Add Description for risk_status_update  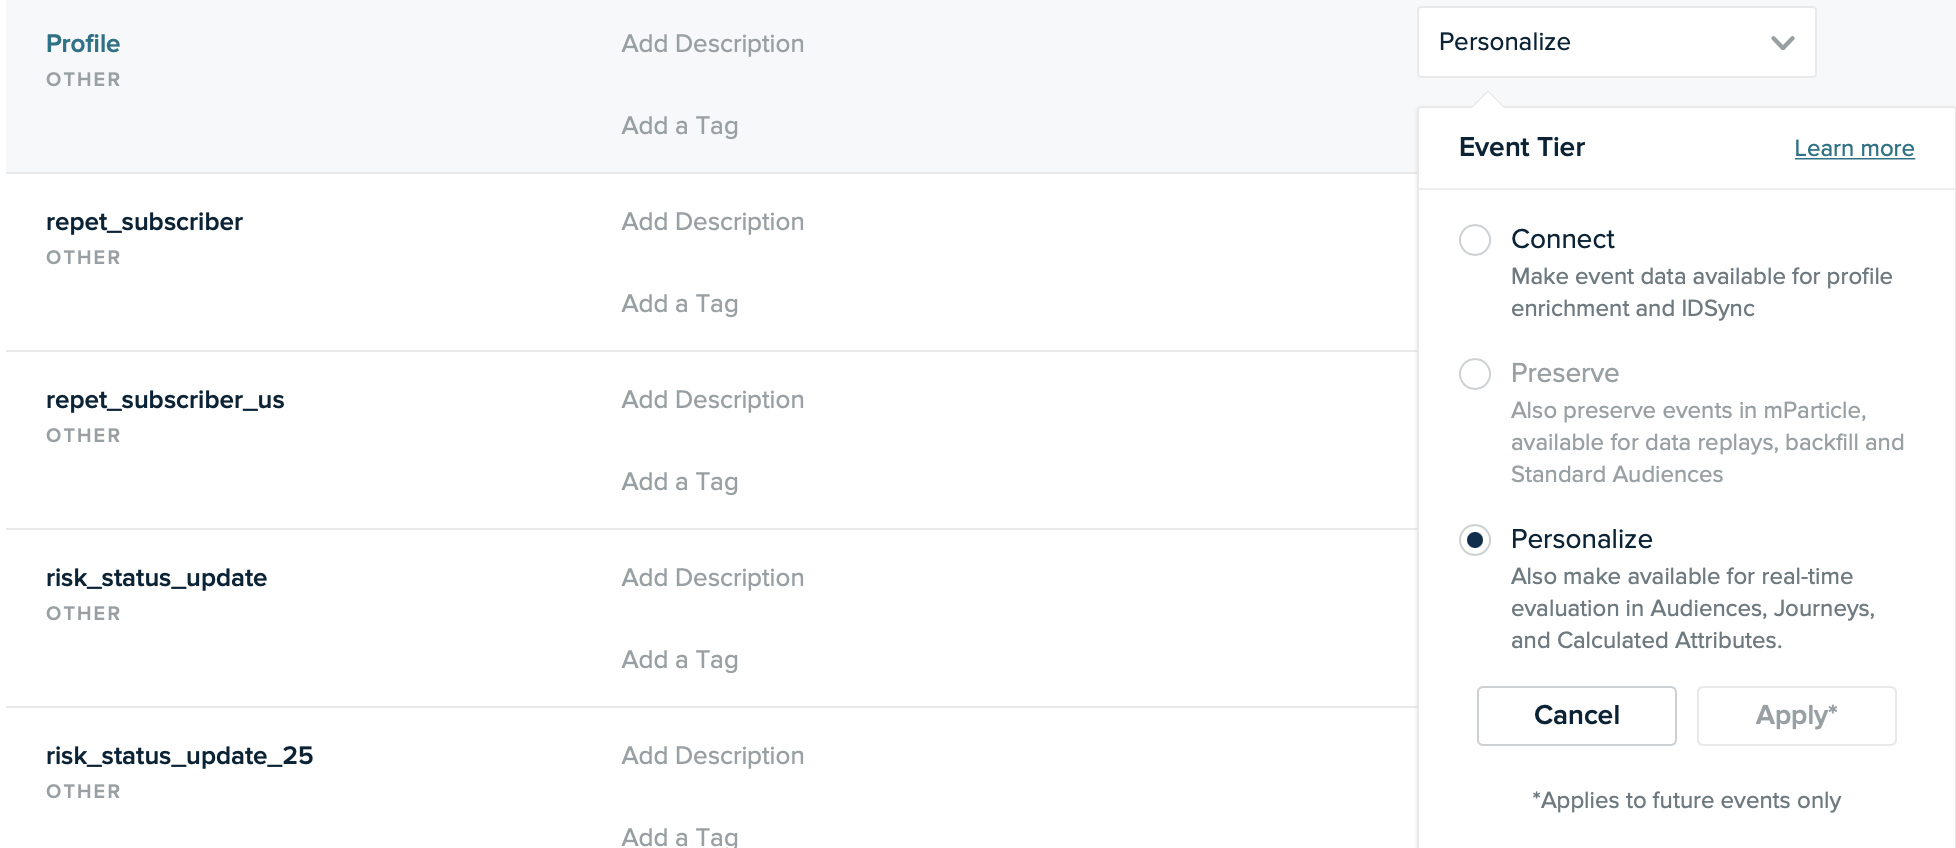712,578
